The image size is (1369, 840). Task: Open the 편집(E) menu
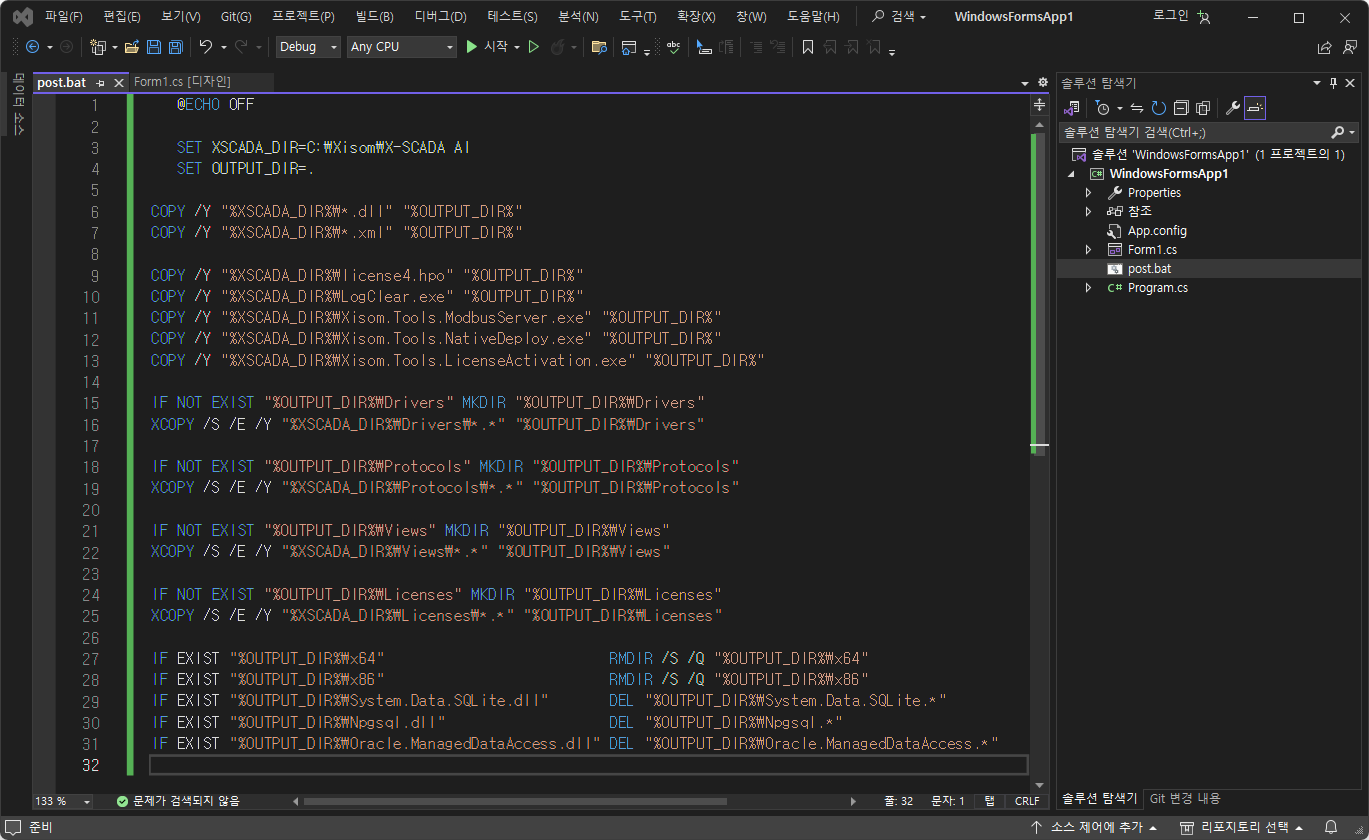click(122, 17)
